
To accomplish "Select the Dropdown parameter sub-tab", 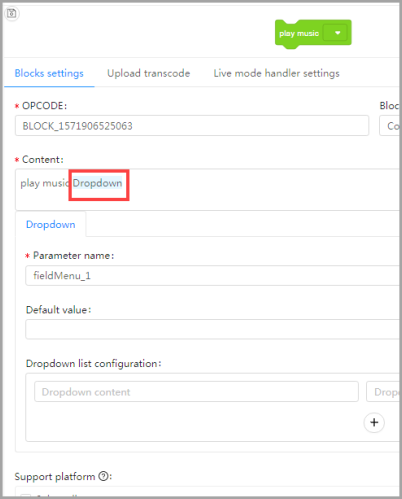I will (51, 225).
